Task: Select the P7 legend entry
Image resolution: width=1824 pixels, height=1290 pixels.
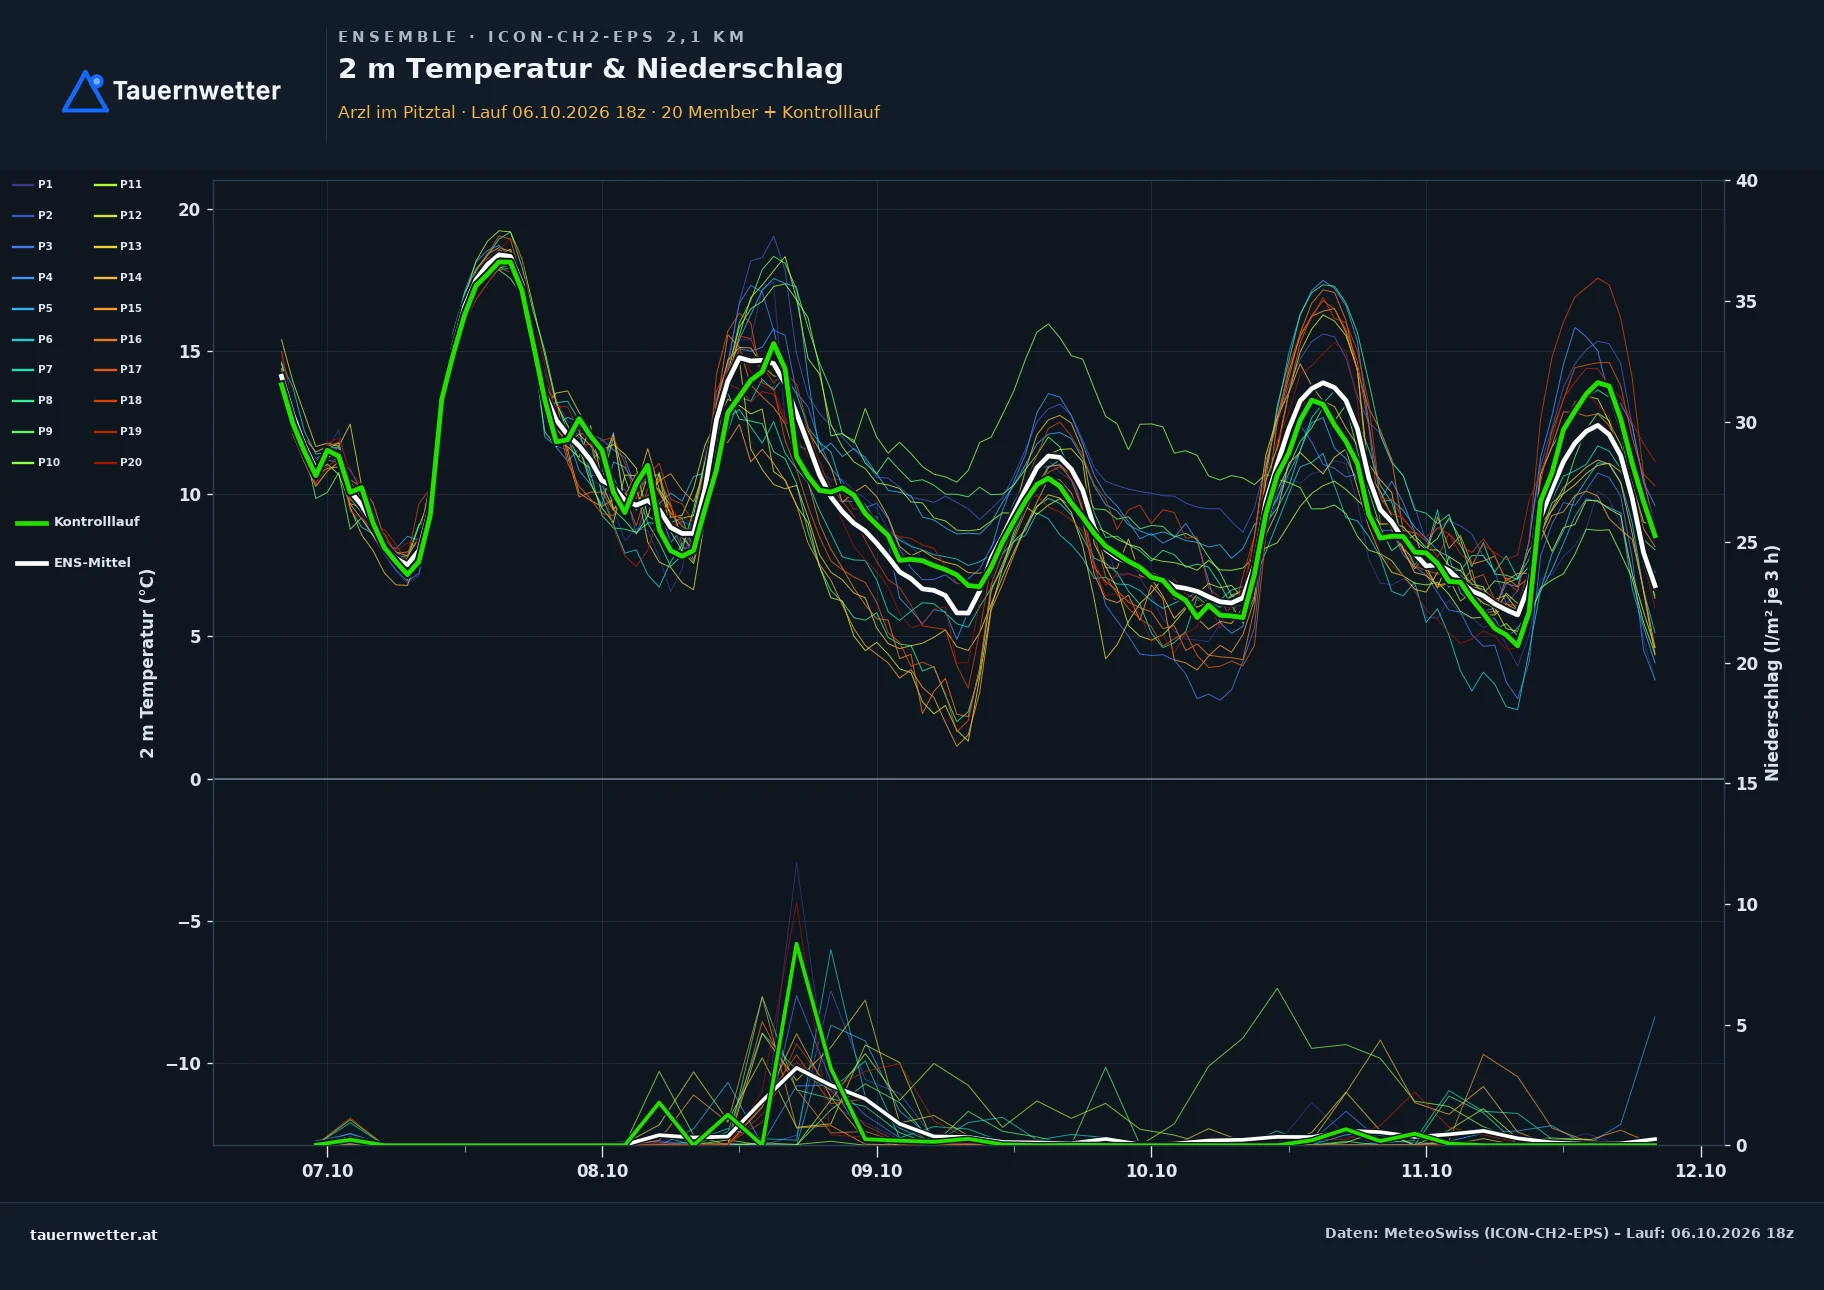Action: tap(33, 369)
